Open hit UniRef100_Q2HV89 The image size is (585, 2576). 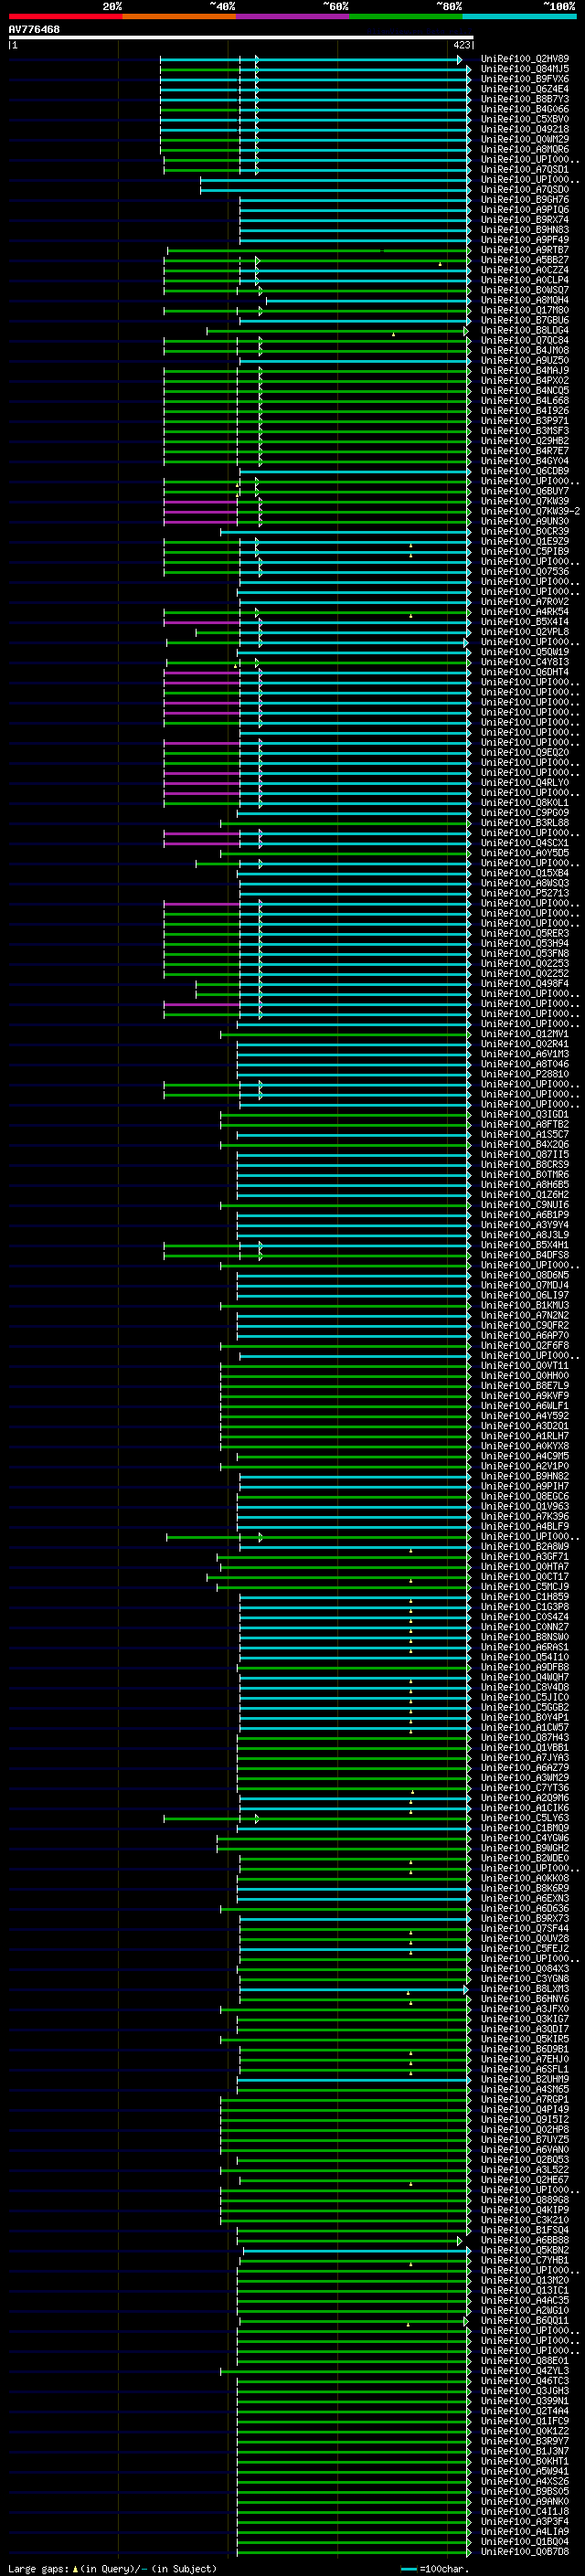pyautogui.click(x=525, y=59)
